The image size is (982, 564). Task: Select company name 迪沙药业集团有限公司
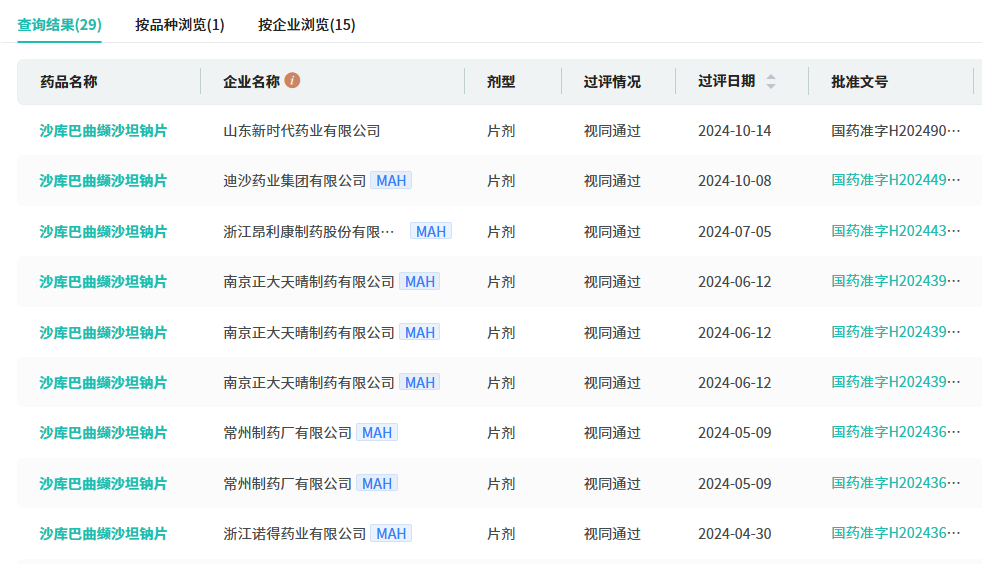coord(295,181)
